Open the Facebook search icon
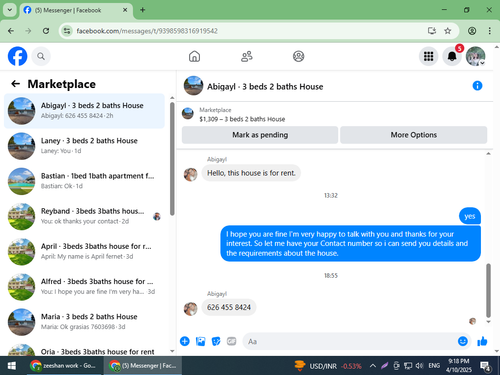 click(x=41, y=56)
